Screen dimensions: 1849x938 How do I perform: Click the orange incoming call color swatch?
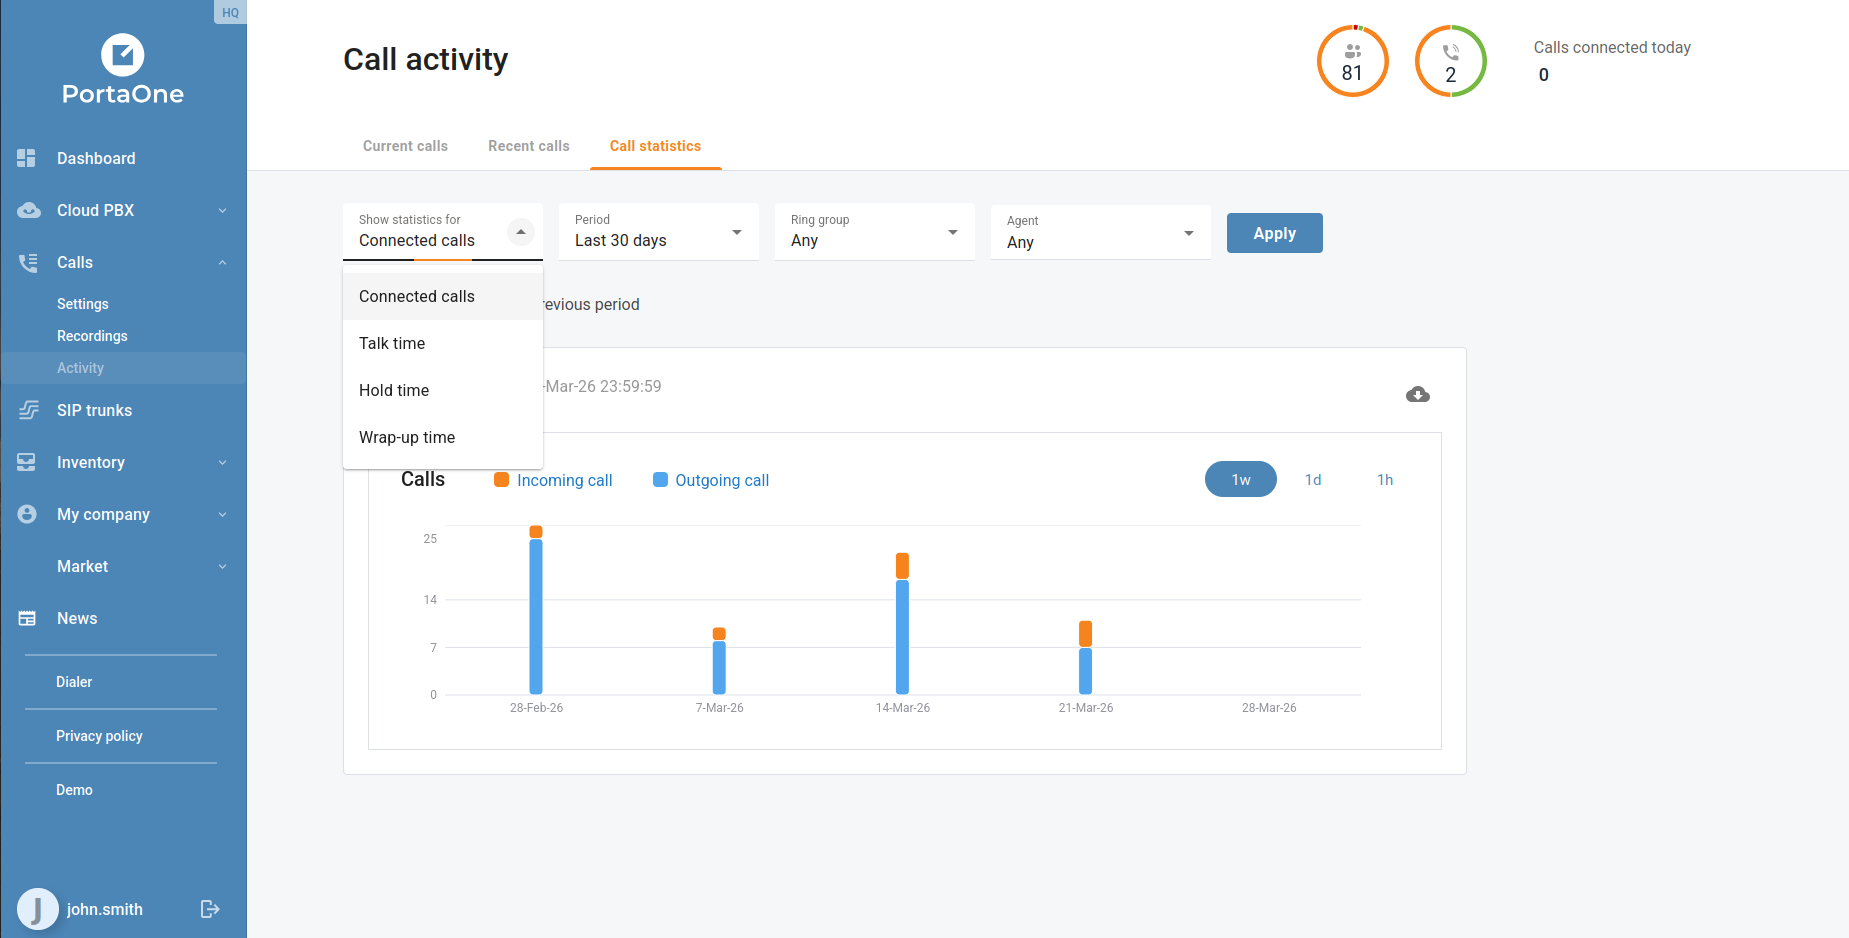pyautogui.click(x=502, y=480)
